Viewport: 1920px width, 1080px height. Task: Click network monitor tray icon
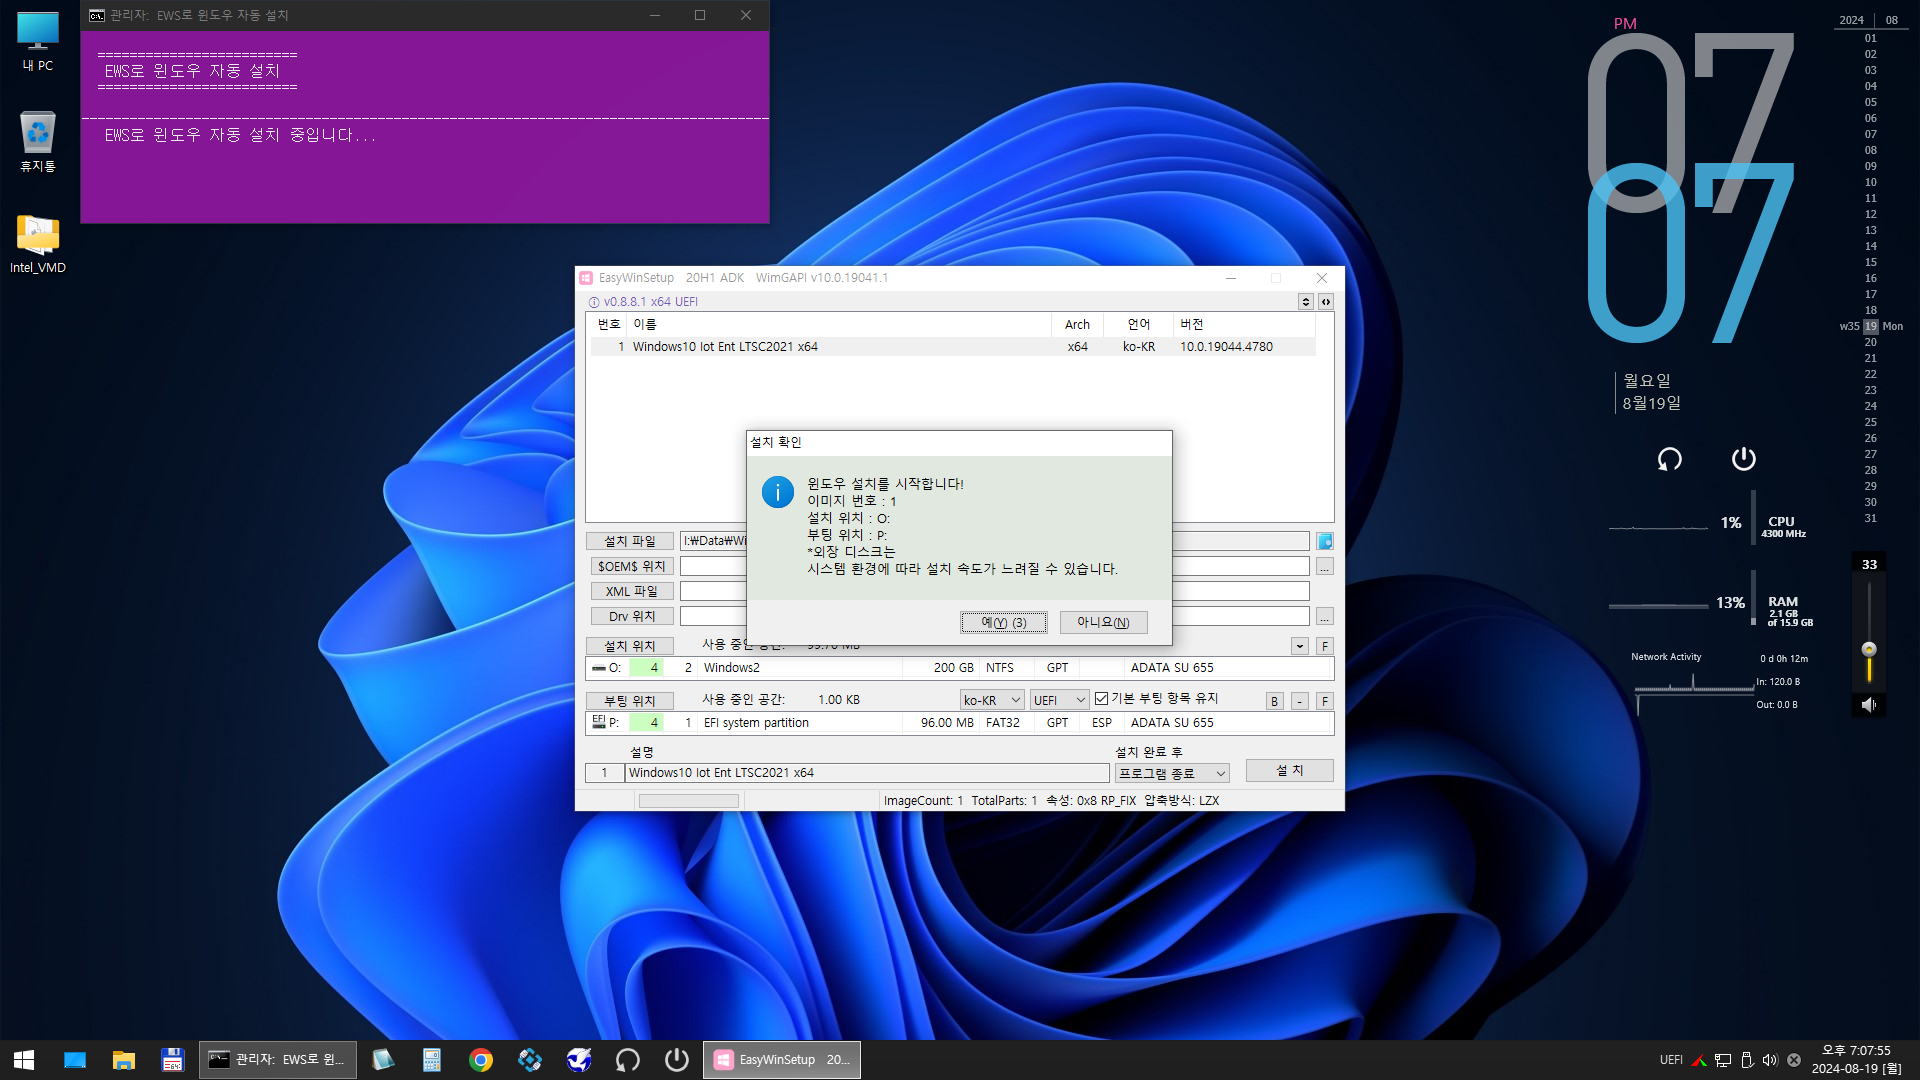[1723, 1060]
